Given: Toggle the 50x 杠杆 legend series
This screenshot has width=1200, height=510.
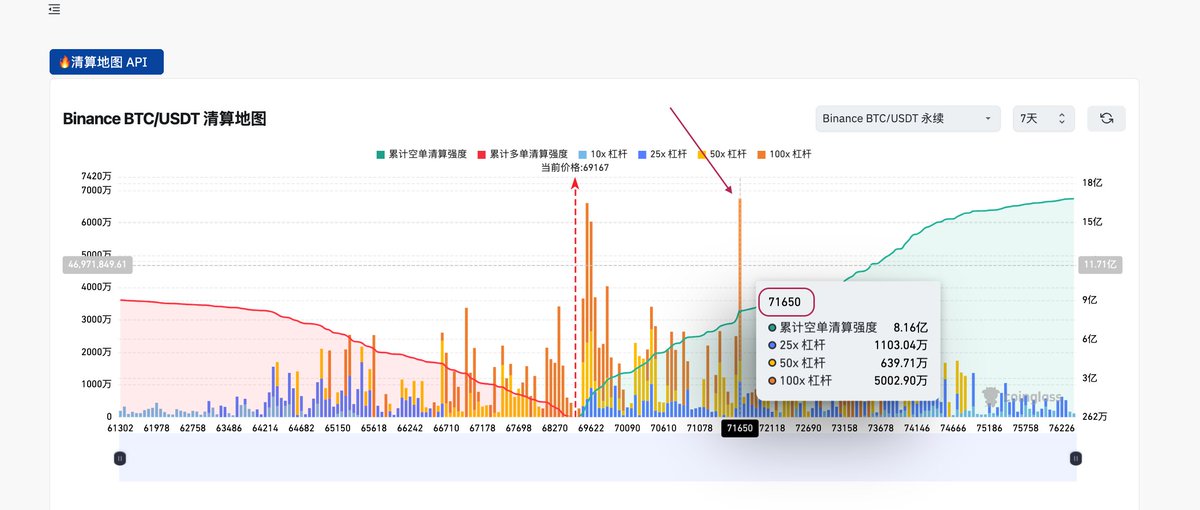Looking at the screenshot, I should click(723, 154).
